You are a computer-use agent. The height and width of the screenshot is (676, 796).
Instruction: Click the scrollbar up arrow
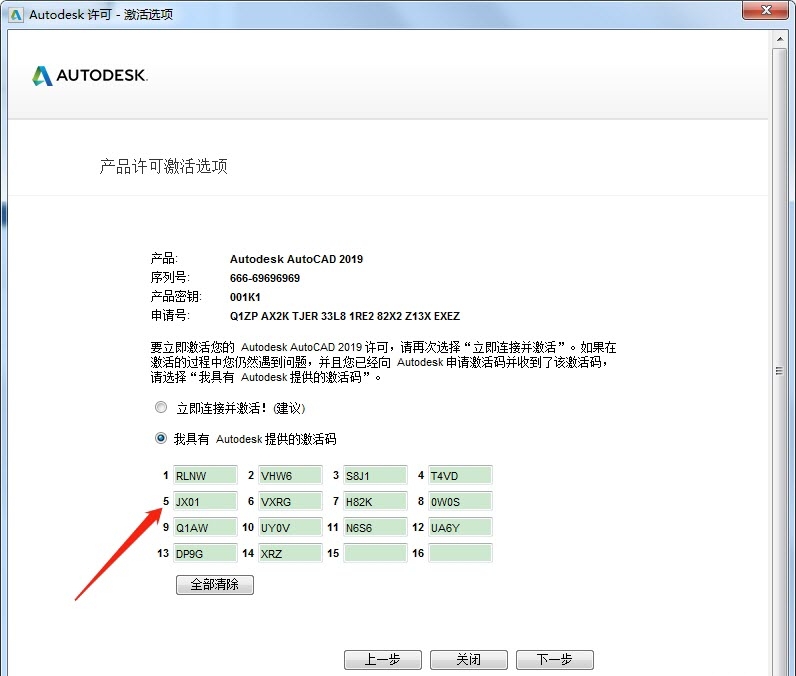pos(780,39)
